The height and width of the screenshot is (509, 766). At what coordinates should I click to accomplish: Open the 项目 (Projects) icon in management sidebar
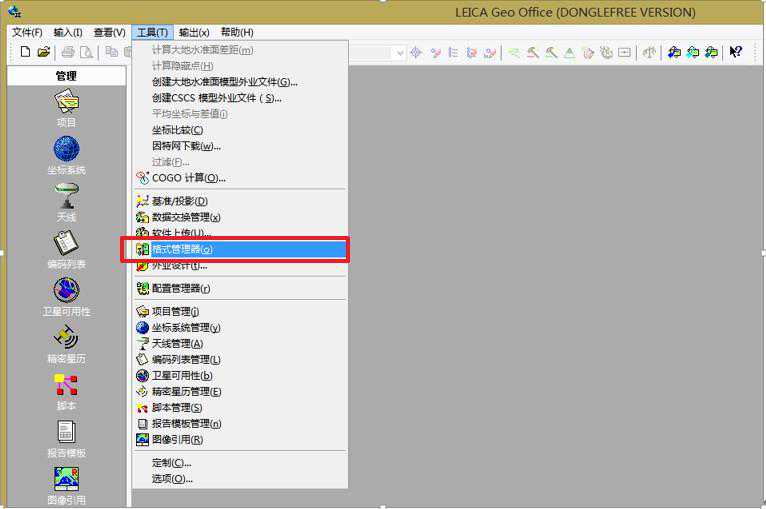pyautogui.click(x=66, y=101)
